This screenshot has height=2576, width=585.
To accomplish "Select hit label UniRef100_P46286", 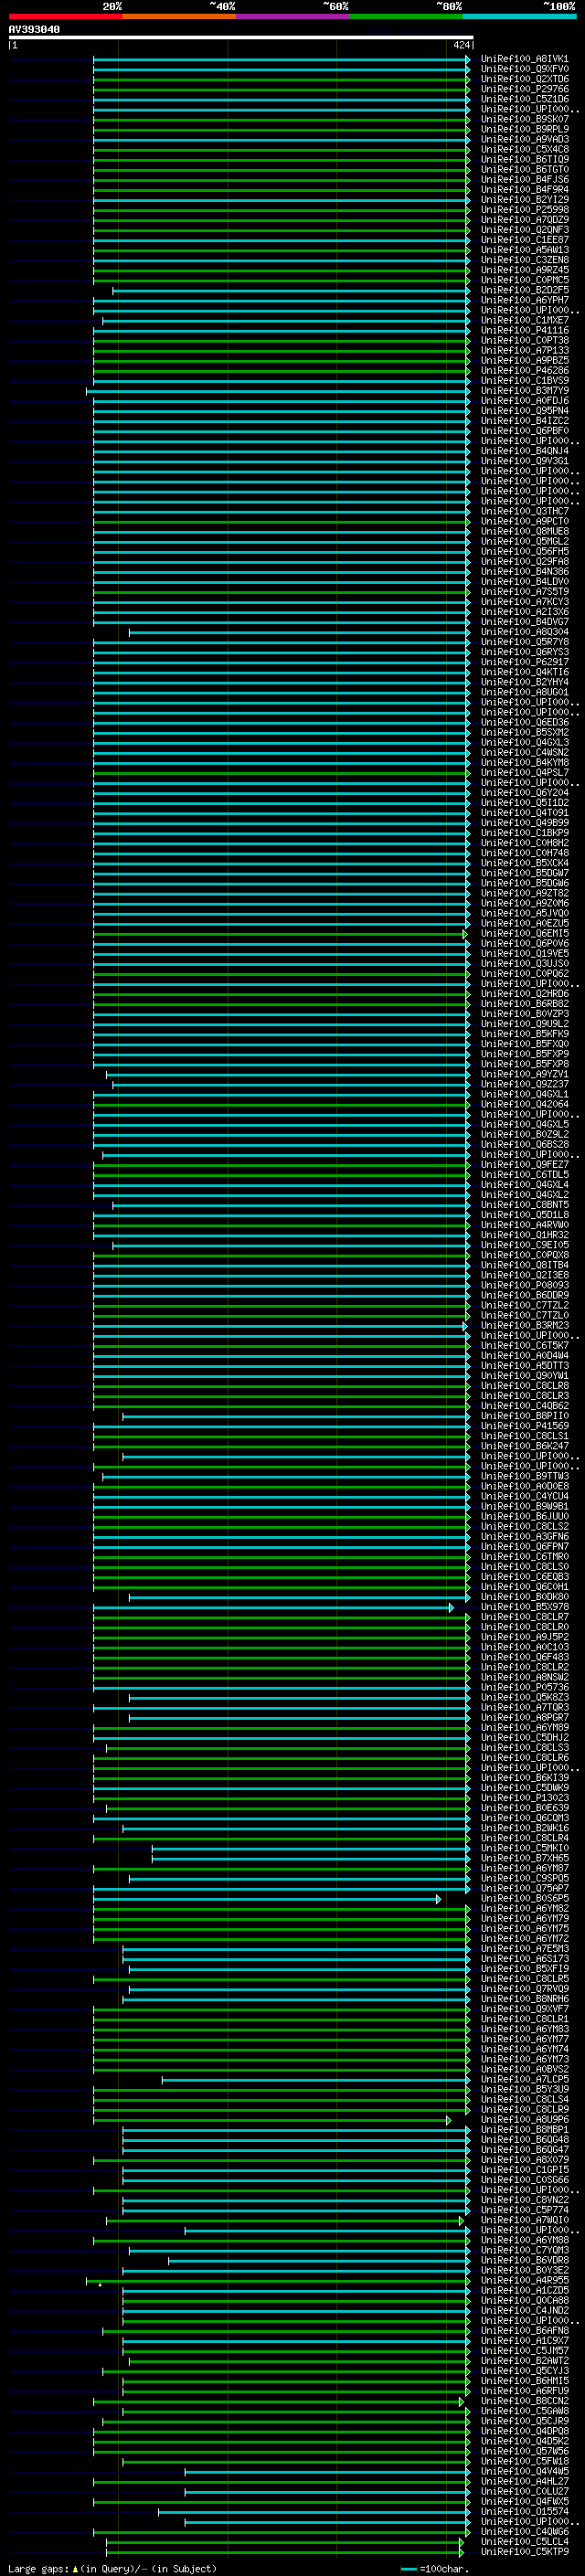I will (524, 371).
